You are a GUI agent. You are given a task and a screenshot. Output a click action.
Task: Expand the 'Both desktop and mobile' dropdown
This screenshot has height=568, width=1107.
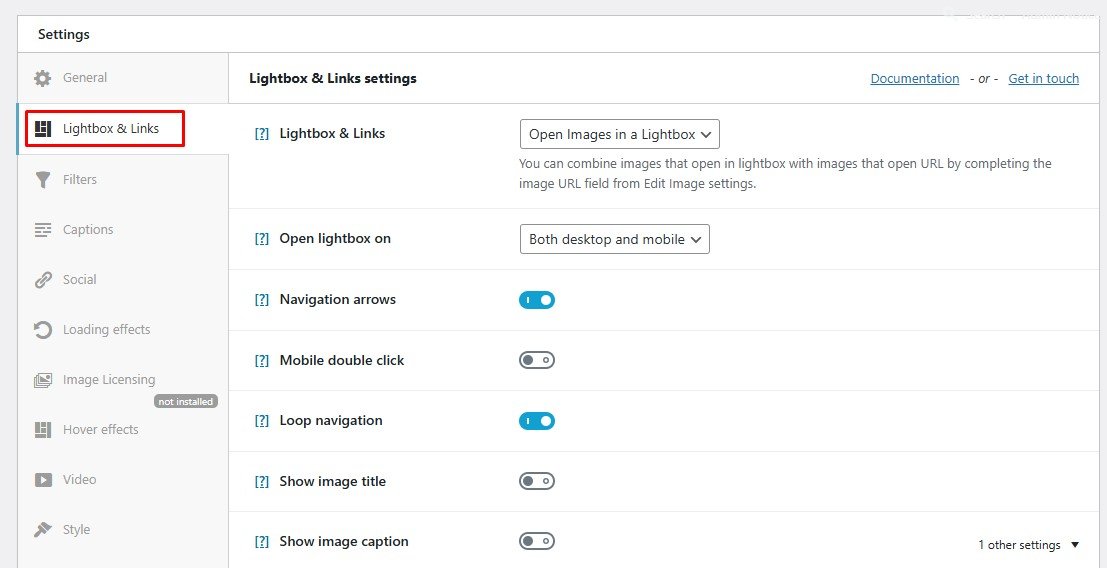click(614, 239)
